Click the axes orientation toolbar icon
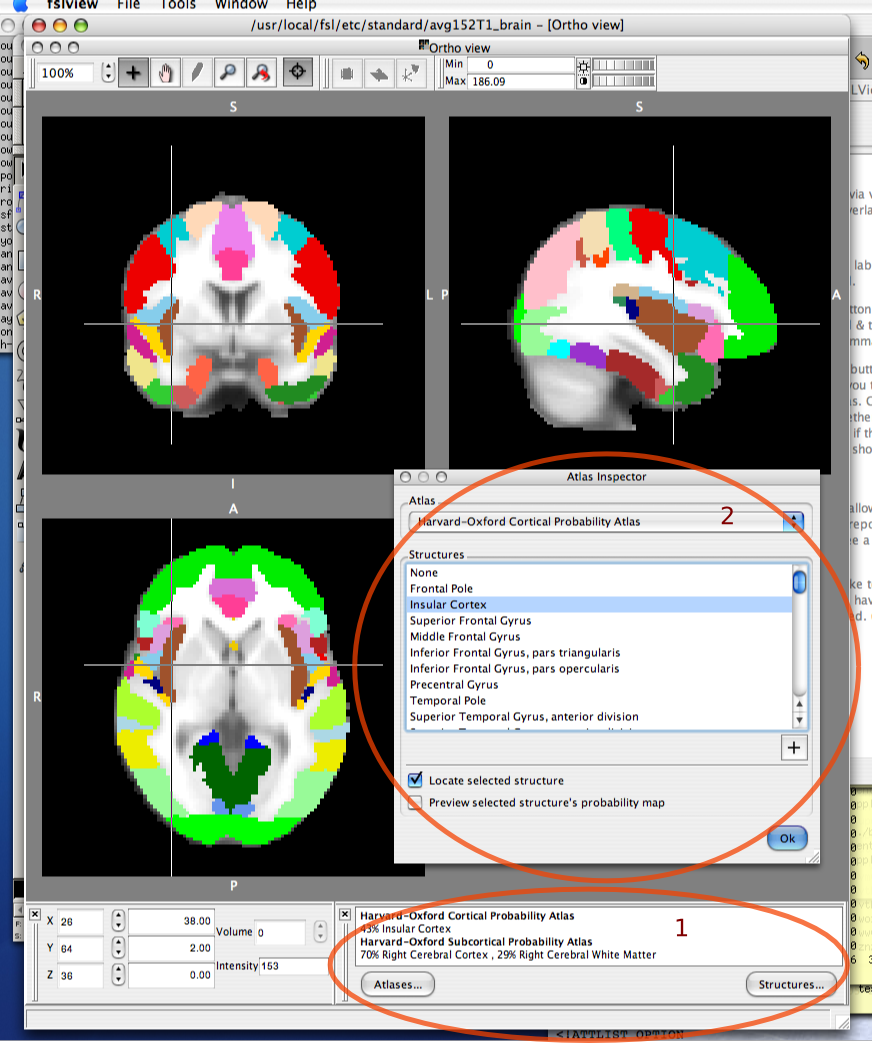This screenshot has width=872, height=1043. (x=410, y=73)
